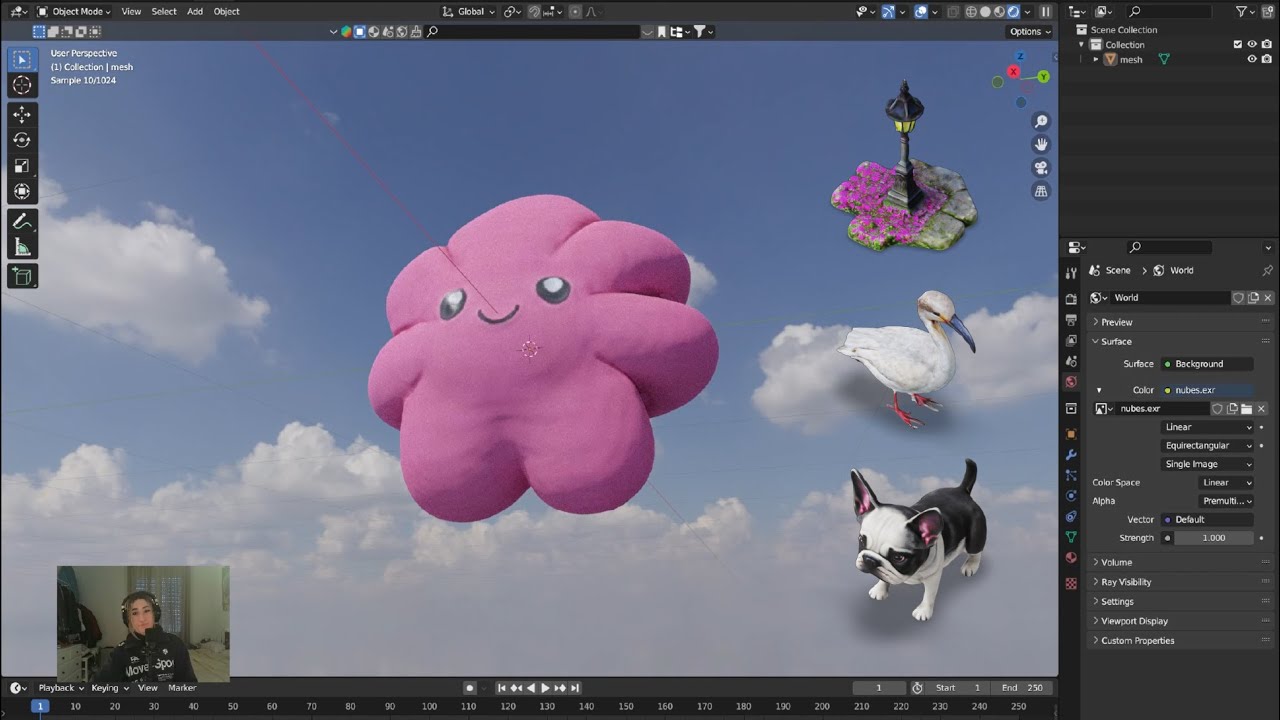The width and height of the screenshot is (1280, 720).
Task: Open the Scene properties tab
Action: coord(1071,361)
